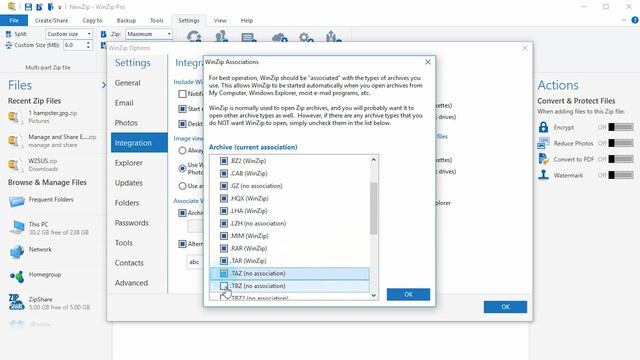Viewport: 640px width, 360px height.
Task: Toggle the .GZ (no association) checkbox
Action: click(x=224, y=186)
